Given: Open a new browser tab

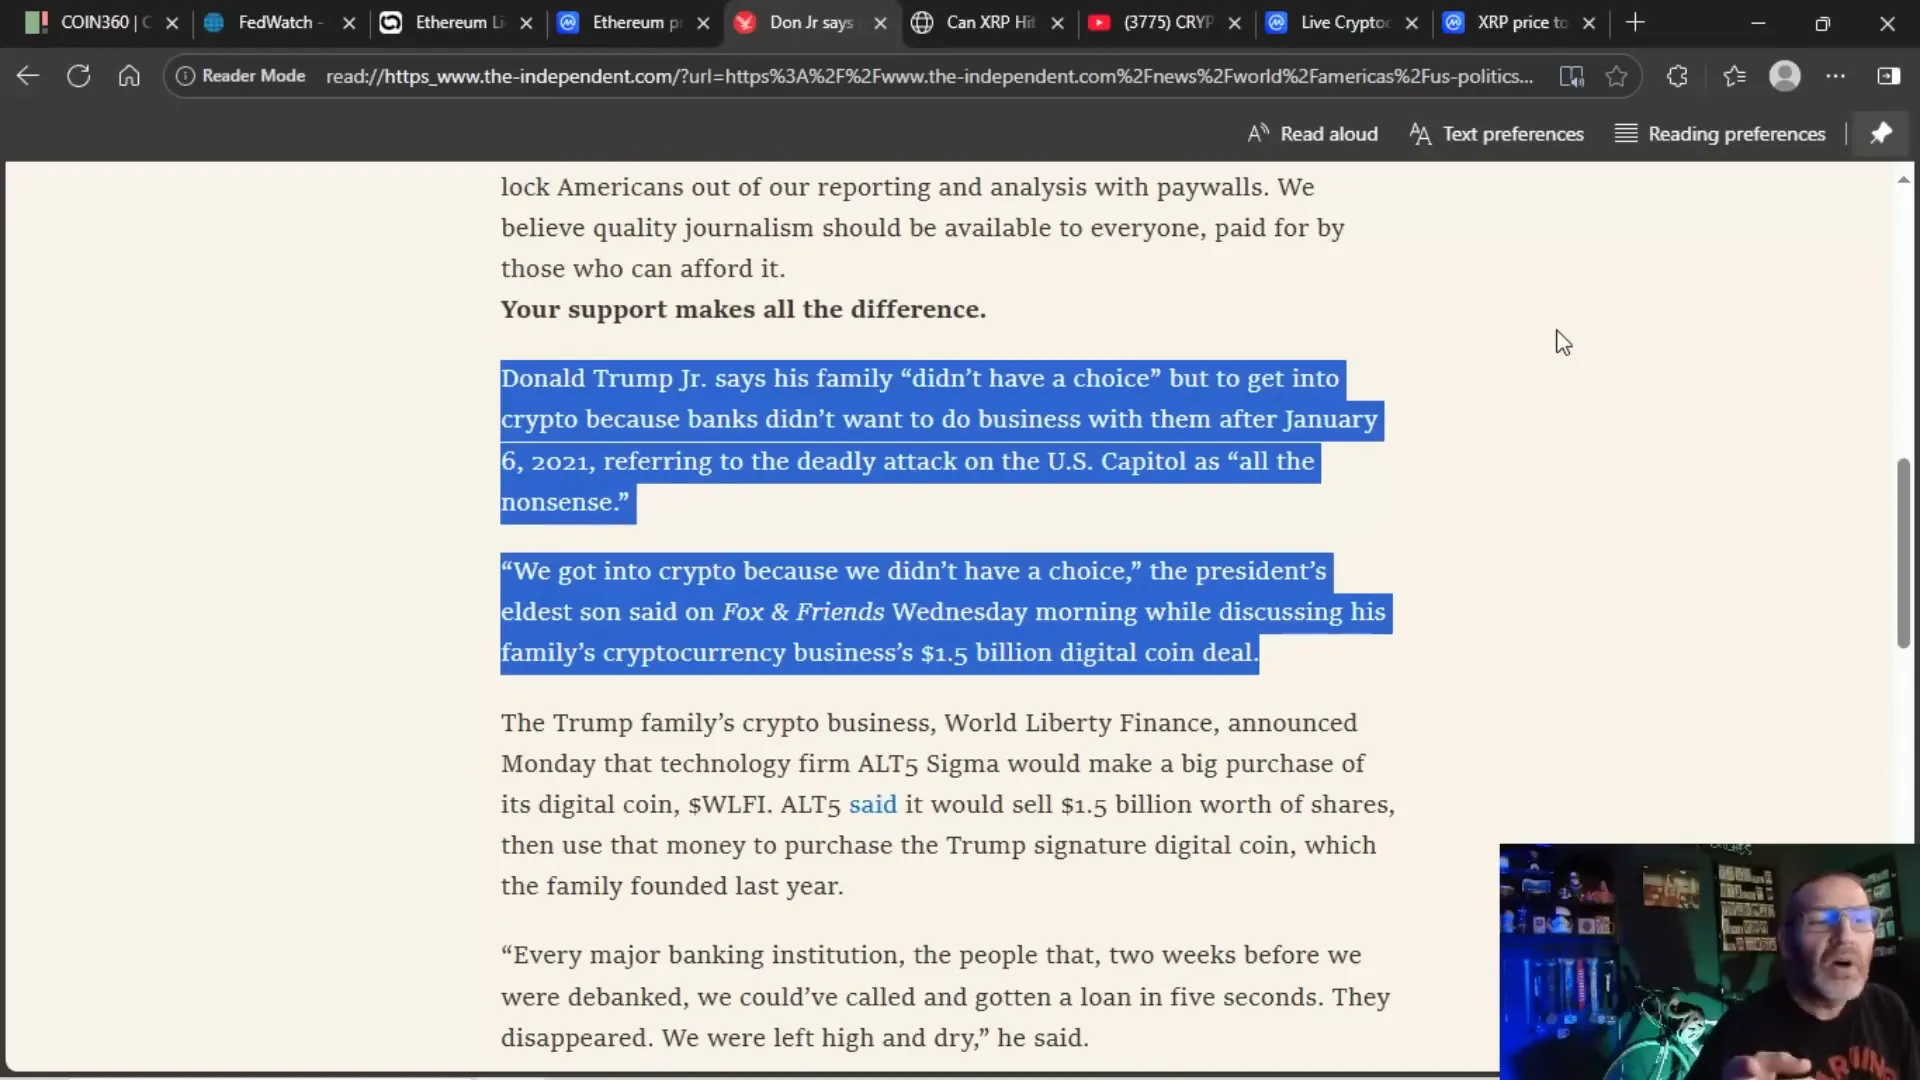Looking at the screenshot, I should click(x=1635, y=22).
